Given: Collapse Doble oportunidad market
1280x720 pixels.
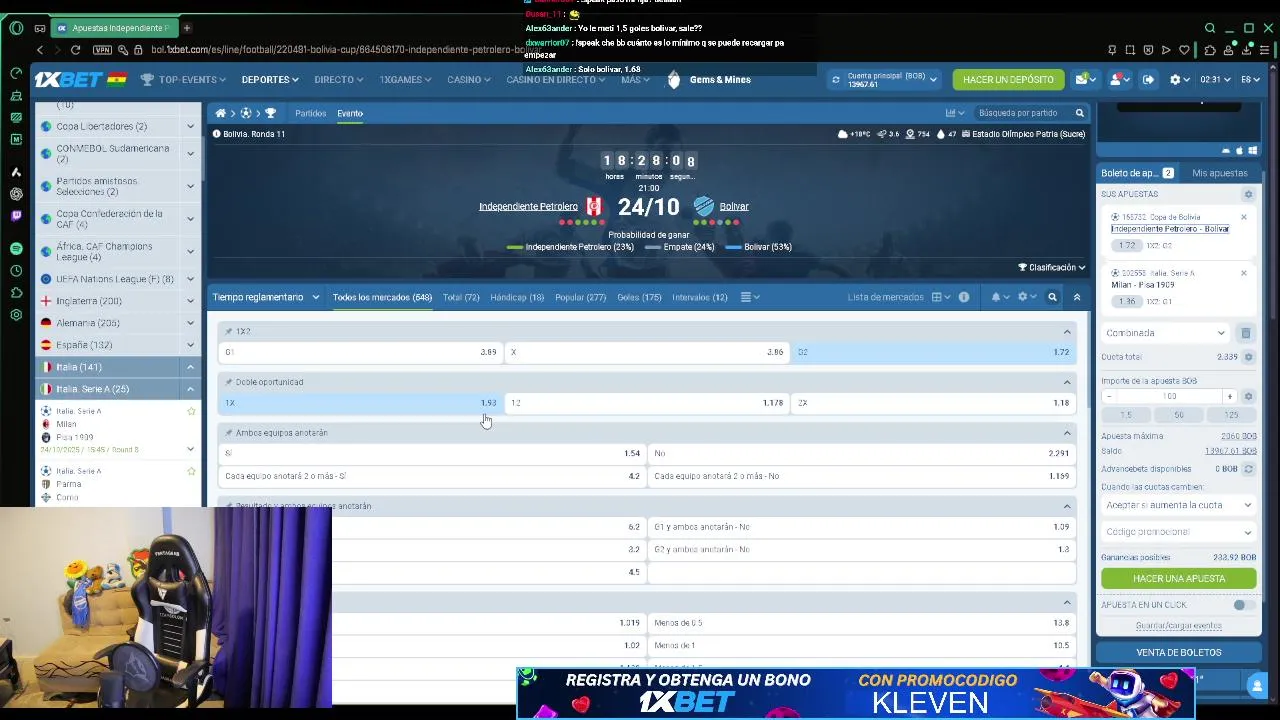Looking at the screenshot, I should (1067, 382).
